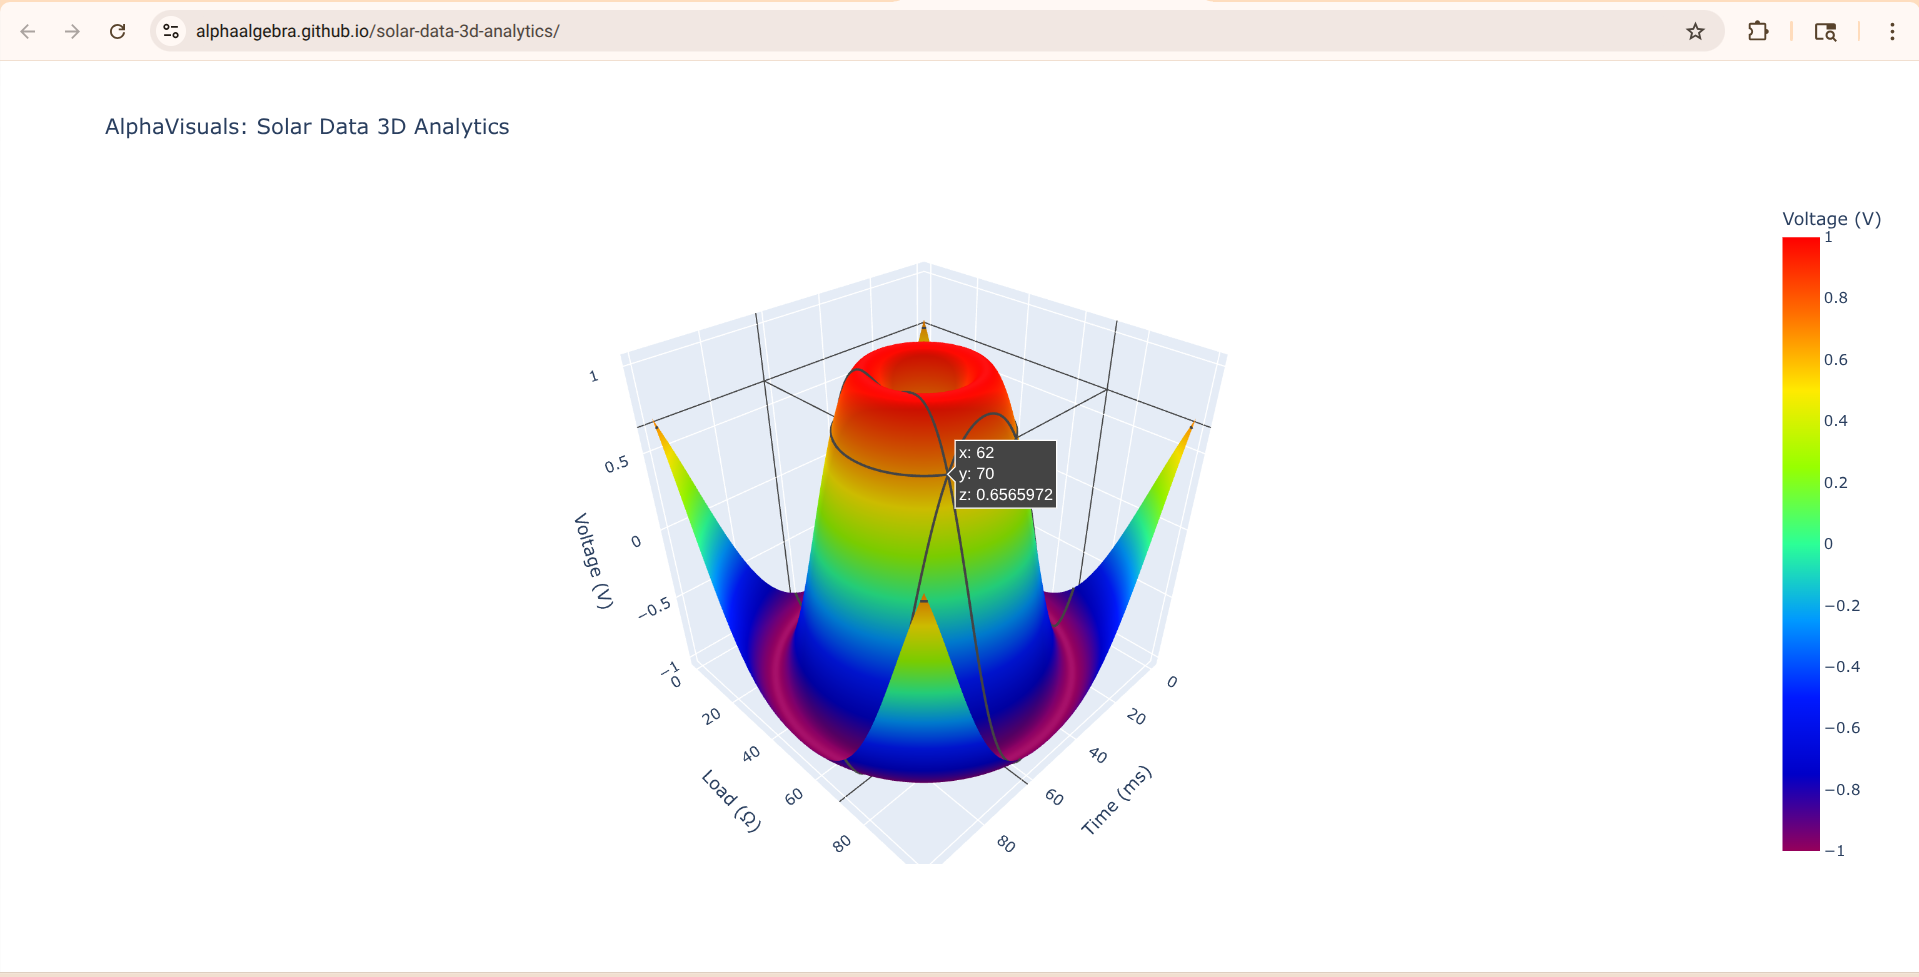Navigate forward with the browser arrow
This screenshot has height=977, width=1919.
pos(72,31)
